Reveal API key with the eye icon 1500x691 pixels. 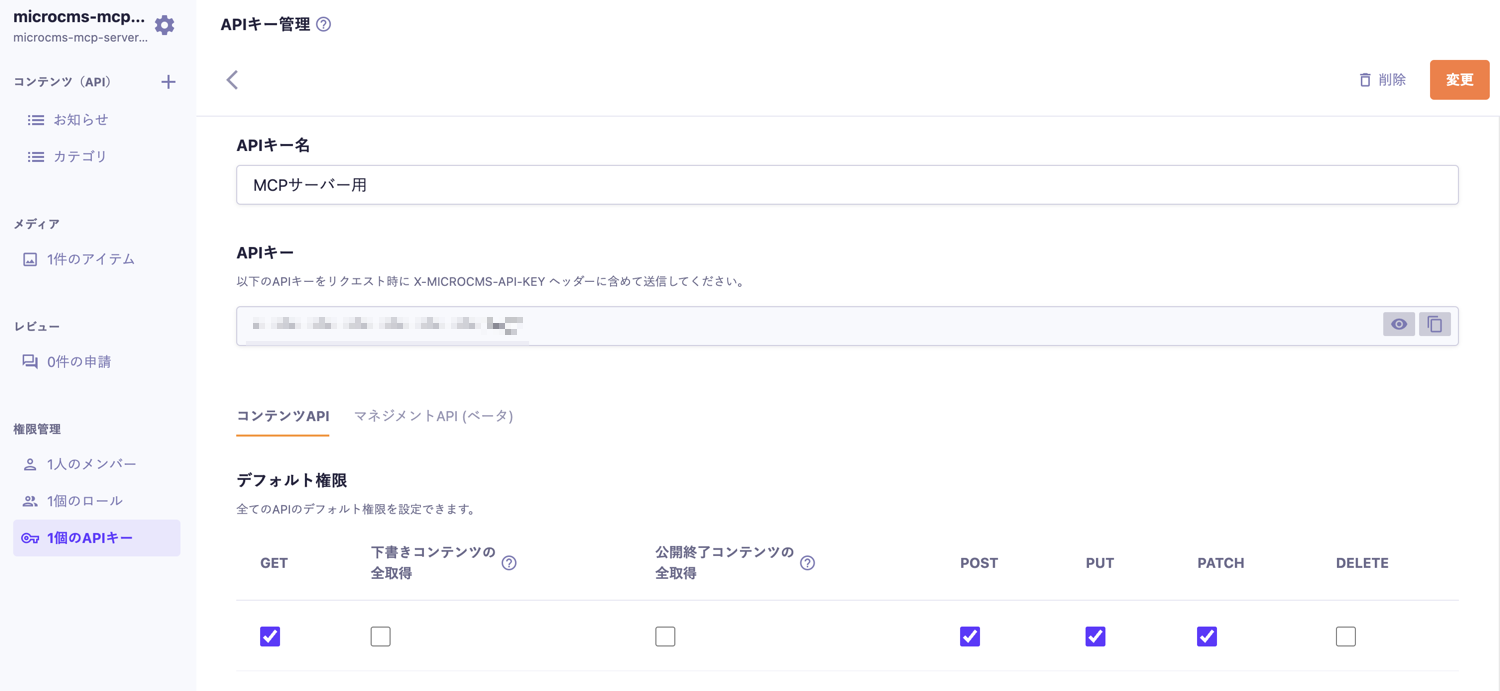(x=1398, y=324)
